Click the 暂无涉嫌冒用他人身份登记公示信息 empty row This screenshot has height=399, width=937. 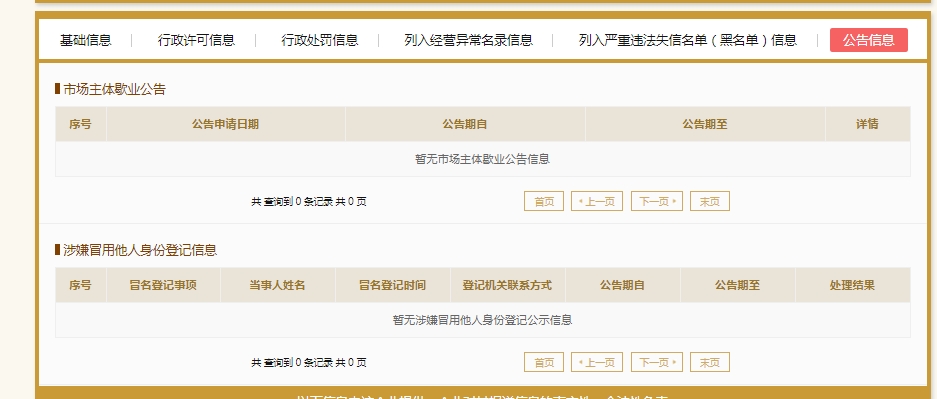click(x=483, y=320)
